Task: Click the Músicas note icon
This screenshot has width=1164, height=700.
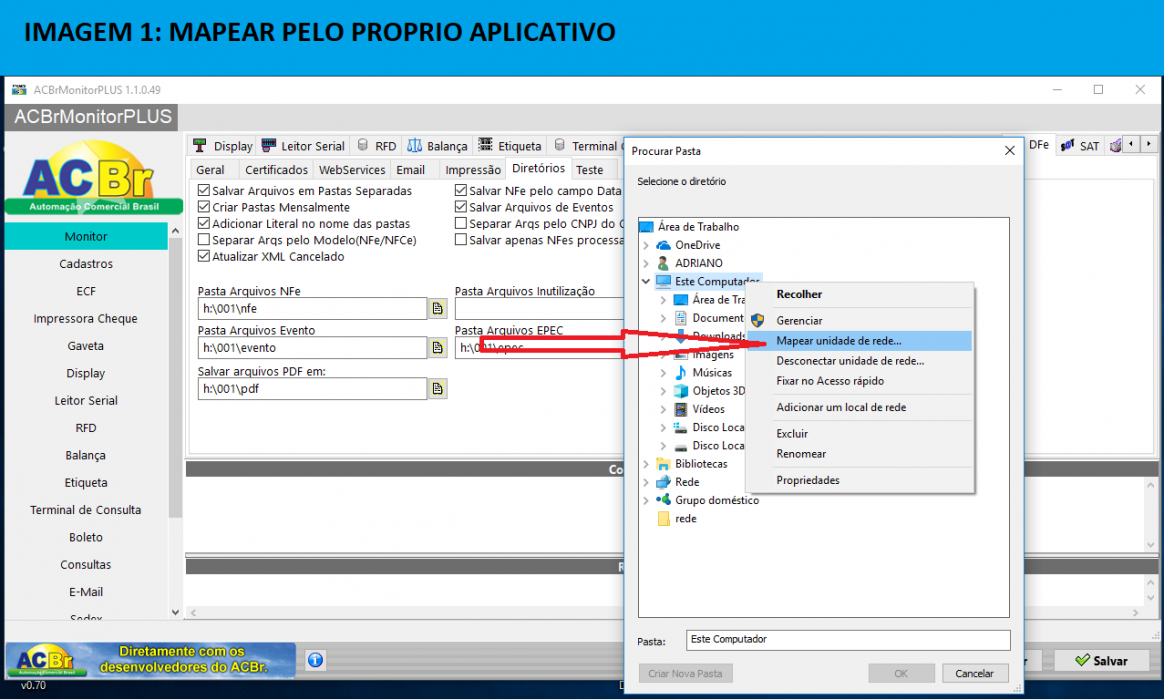Action: coord(680,373)
